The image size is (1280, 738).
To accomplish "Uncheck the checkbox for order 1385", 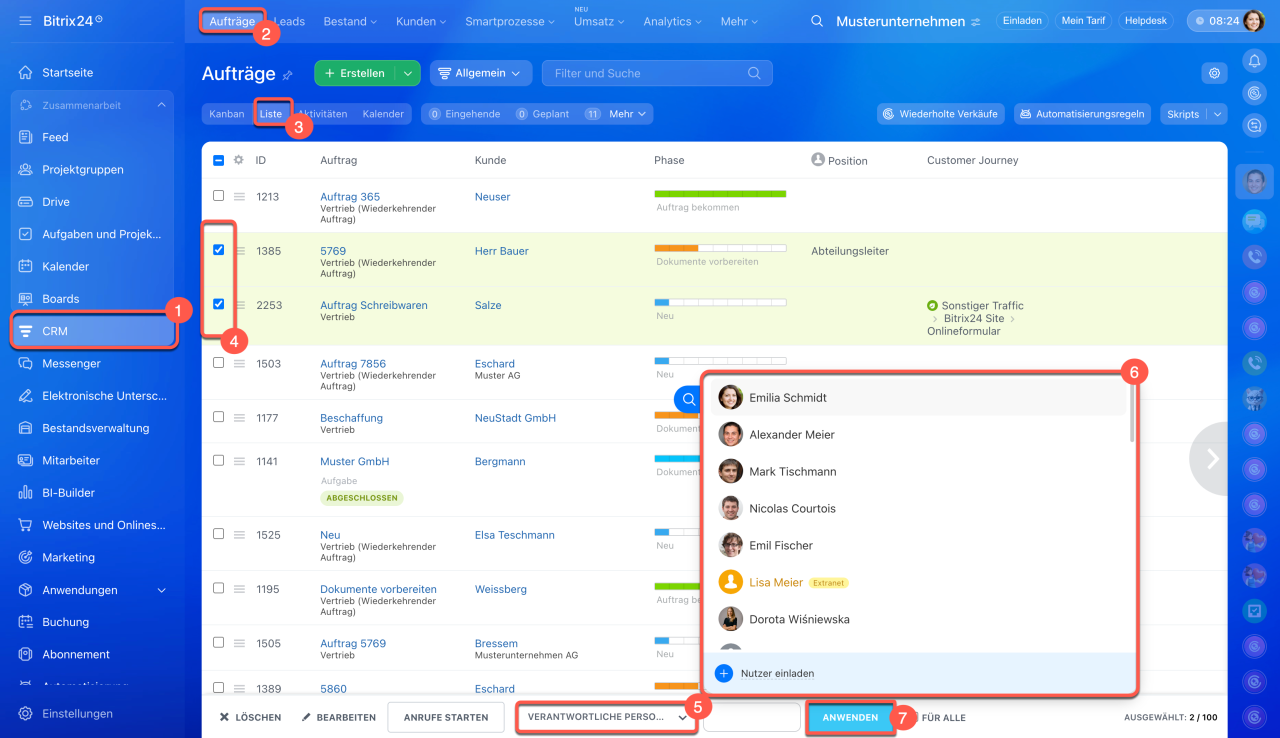I will (219, 250).
